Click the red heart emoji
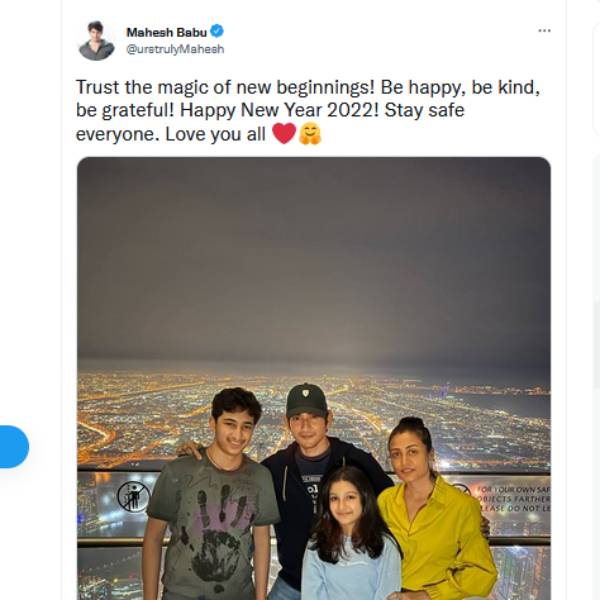Screen dimensions: 600x600 (283, 134)
